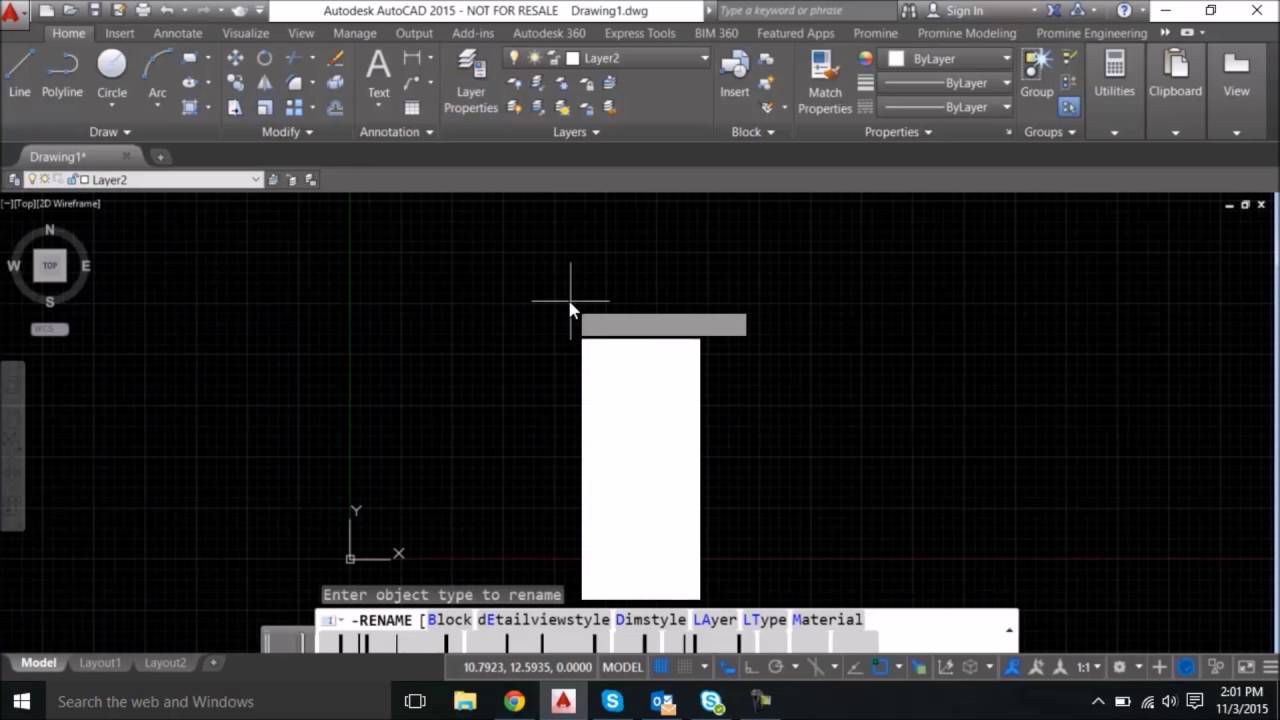1280x720 pixels.
Task: Toggle lock icon for Layer2
Action: (x=554, y=58)
